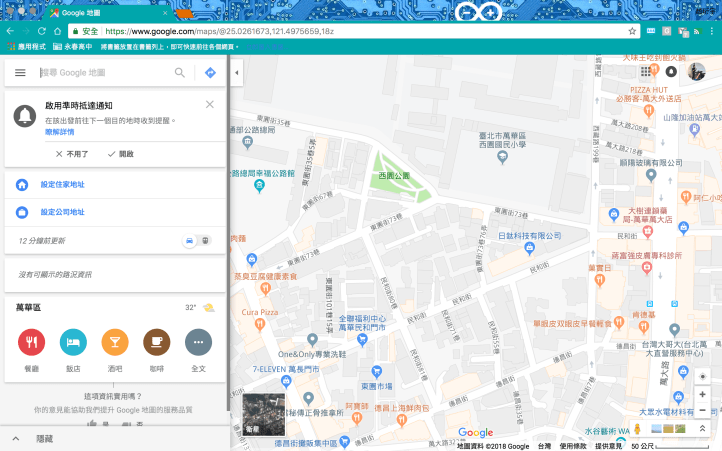Reload the page in Chrome
Screen dimensions: 722x451
(x=41, y=31)
